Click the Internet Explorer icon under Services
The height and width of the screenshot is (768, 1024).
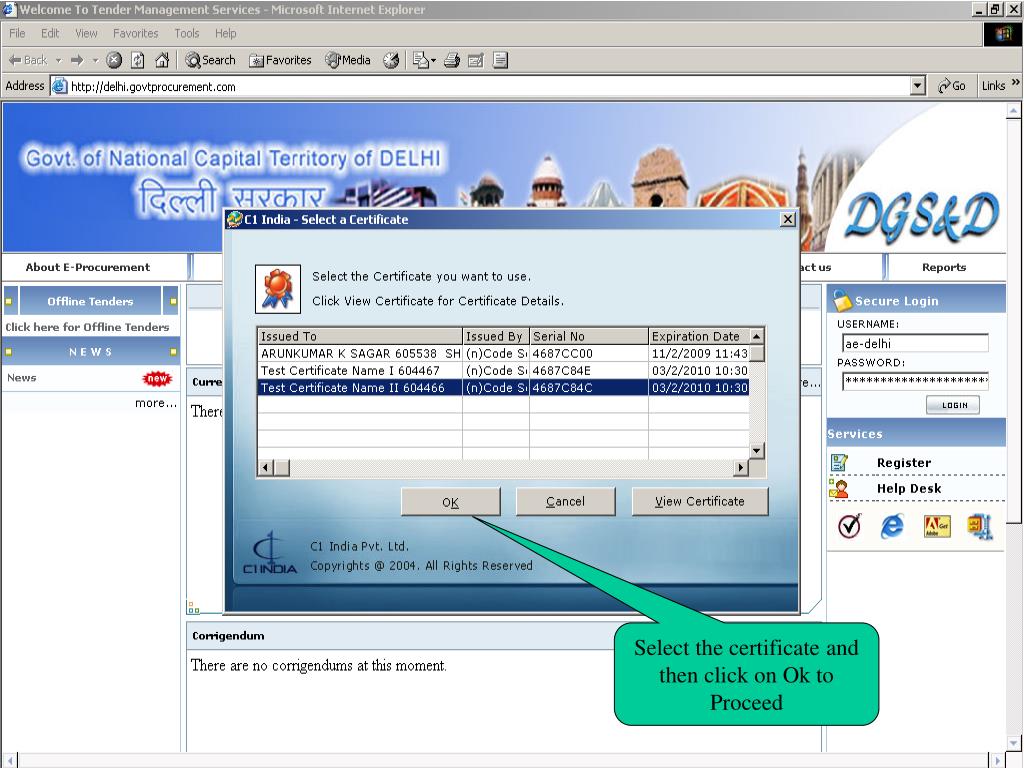click(892, 526)
